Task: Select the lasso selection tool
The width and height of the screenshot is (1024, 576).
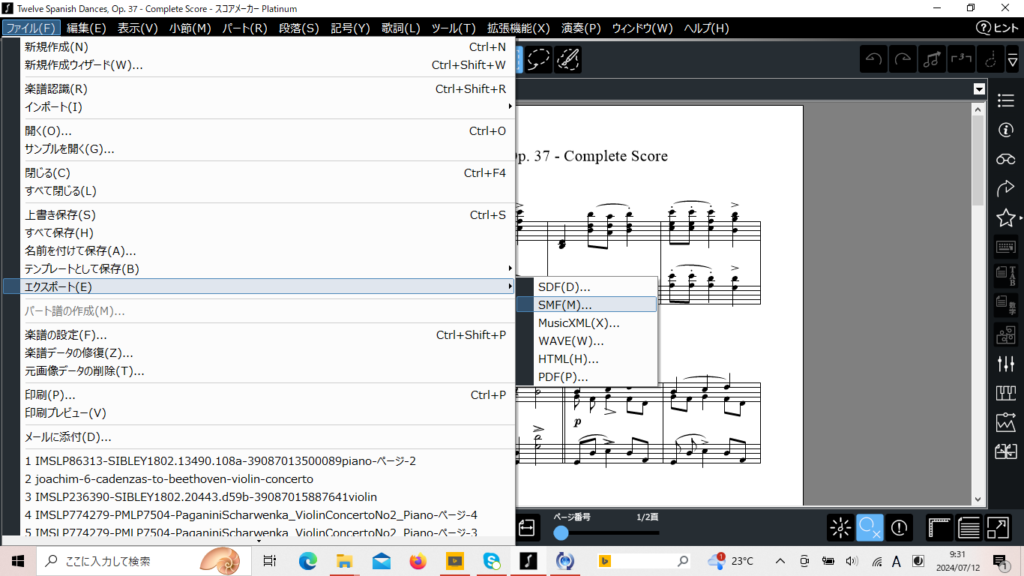Action: pos(540,59)
